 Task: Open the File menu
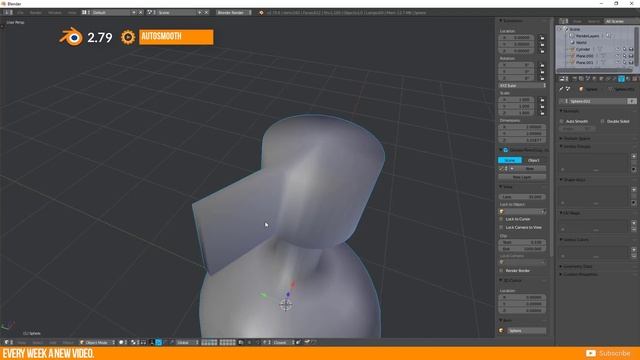tap(20, 13)
